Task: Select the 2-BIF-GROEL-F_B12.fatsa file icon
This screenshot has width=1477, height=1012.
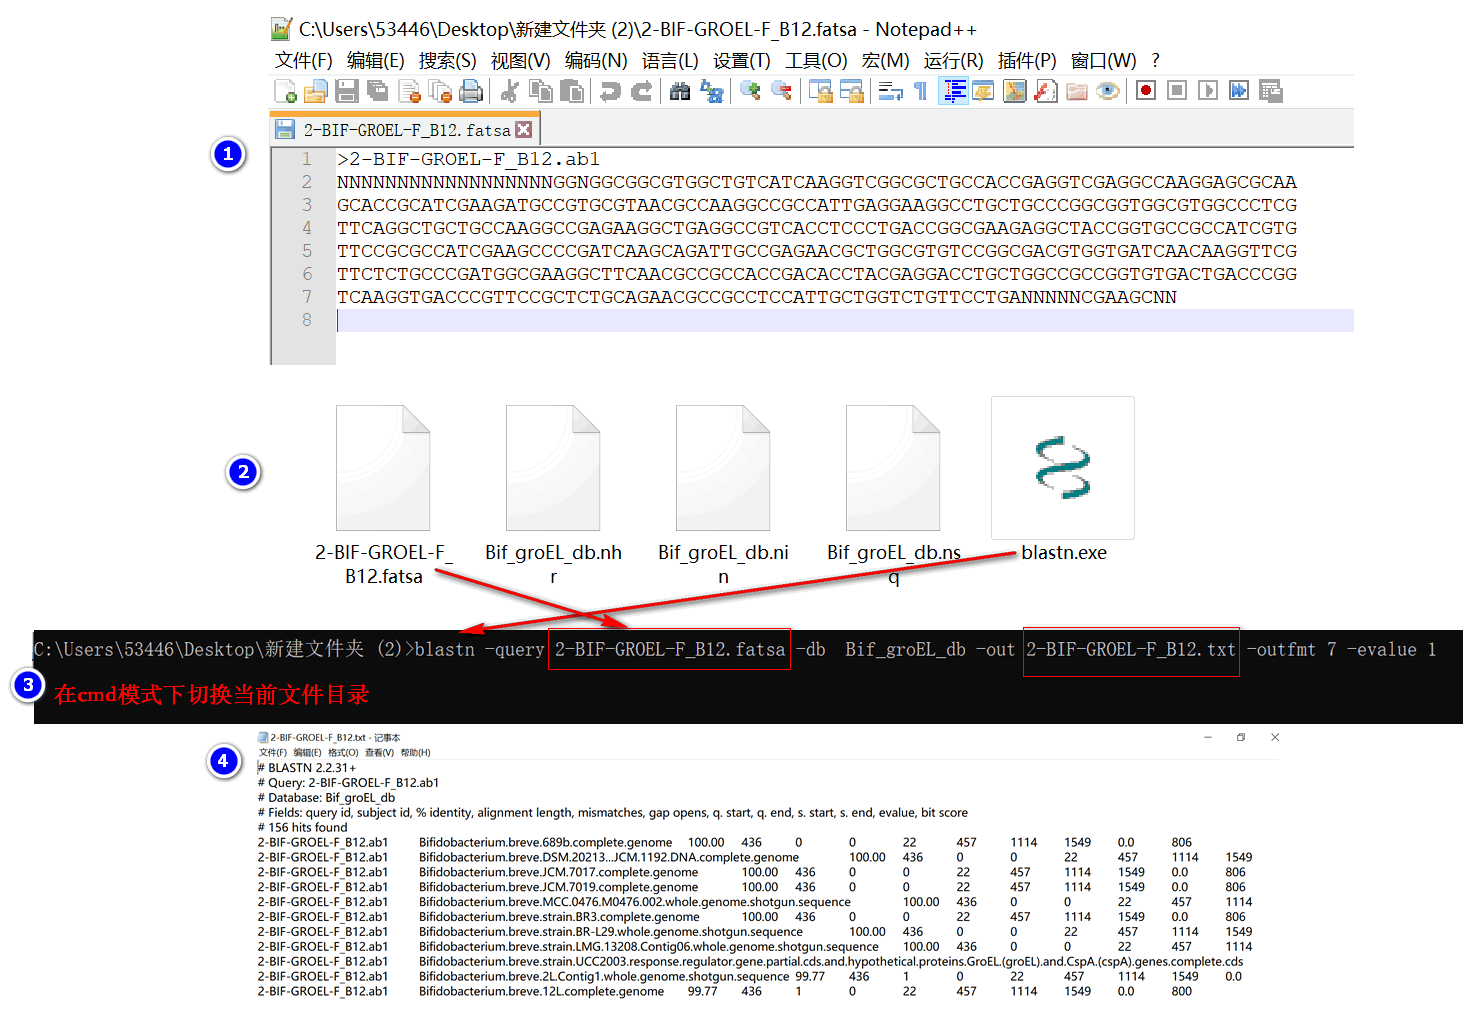Action: pos(383,468)
